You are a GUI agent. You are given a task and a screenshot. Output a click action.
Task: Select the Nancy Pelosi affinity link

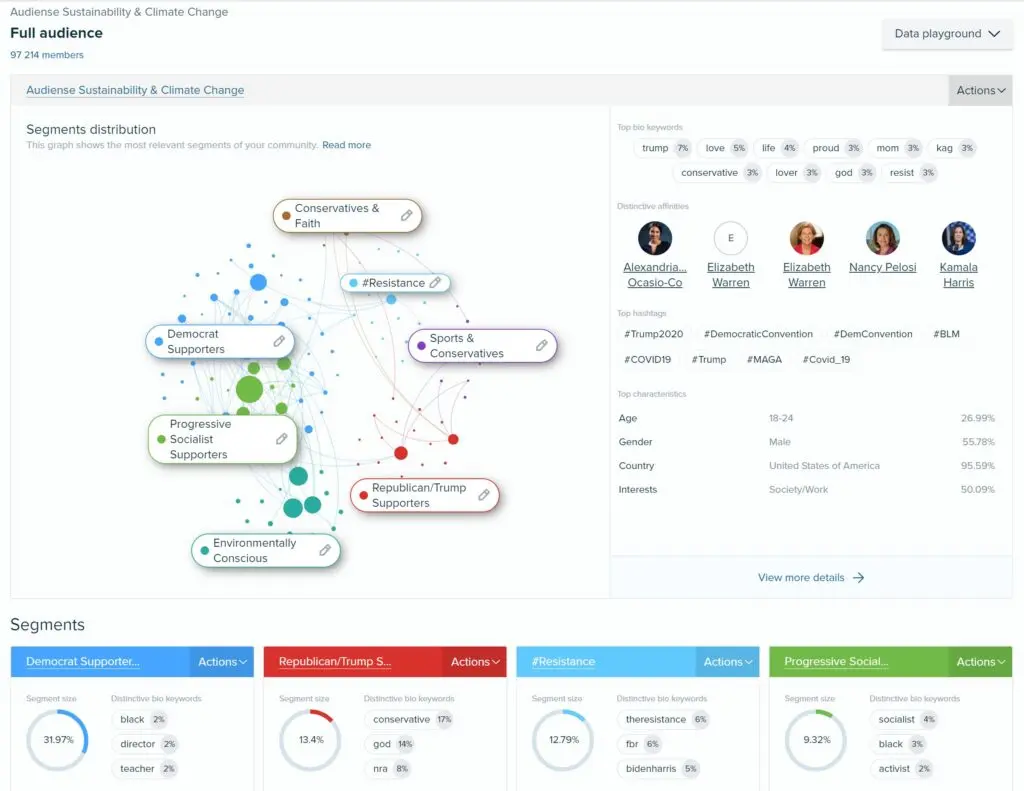pos(882,268)
